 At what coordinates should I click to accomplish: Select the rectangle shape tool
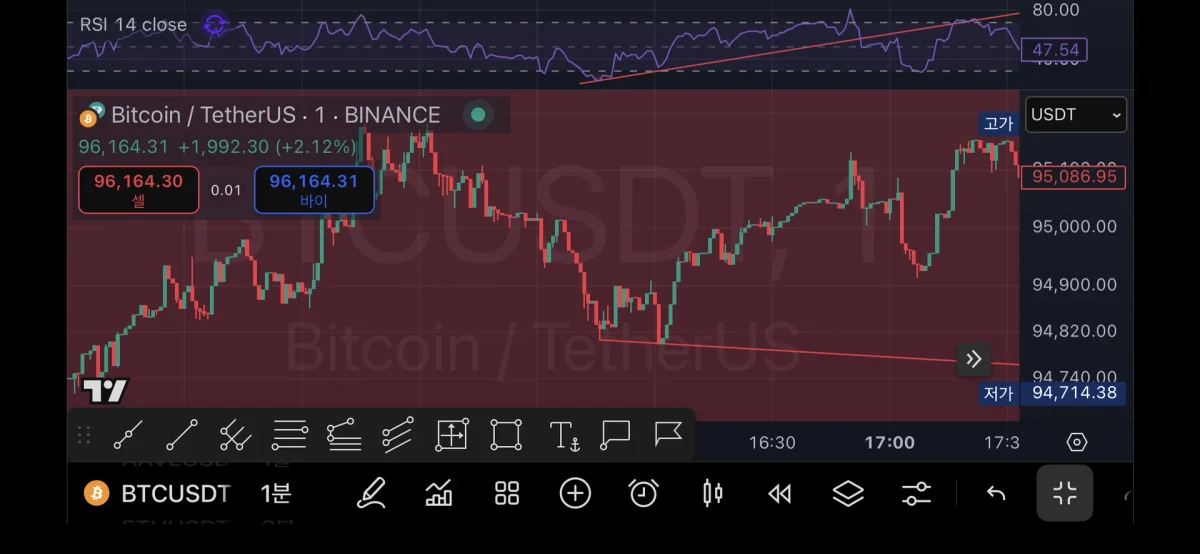click(x=506, y=435)
